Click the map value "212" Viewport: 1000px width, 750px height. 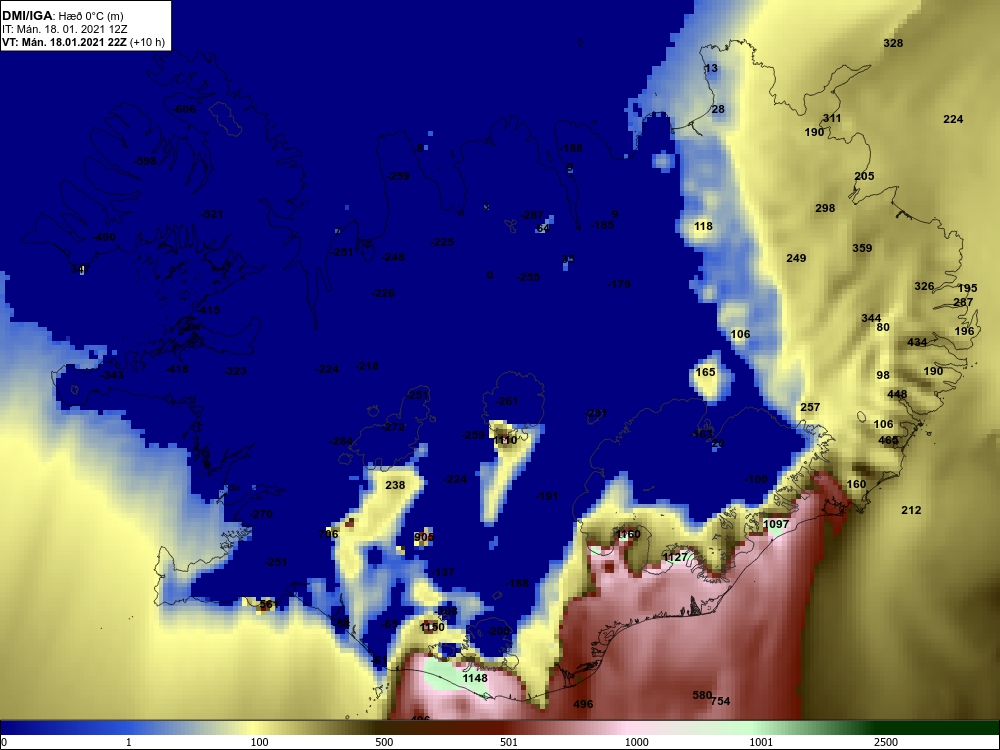coord(911,510)
